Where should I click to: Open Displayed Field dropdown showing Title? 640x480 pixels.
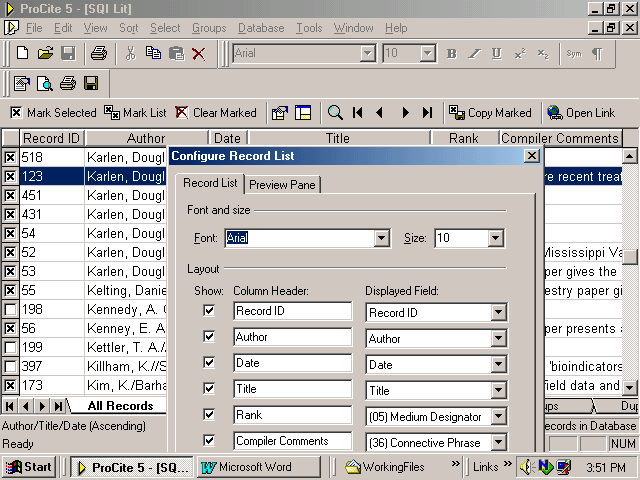498,391
